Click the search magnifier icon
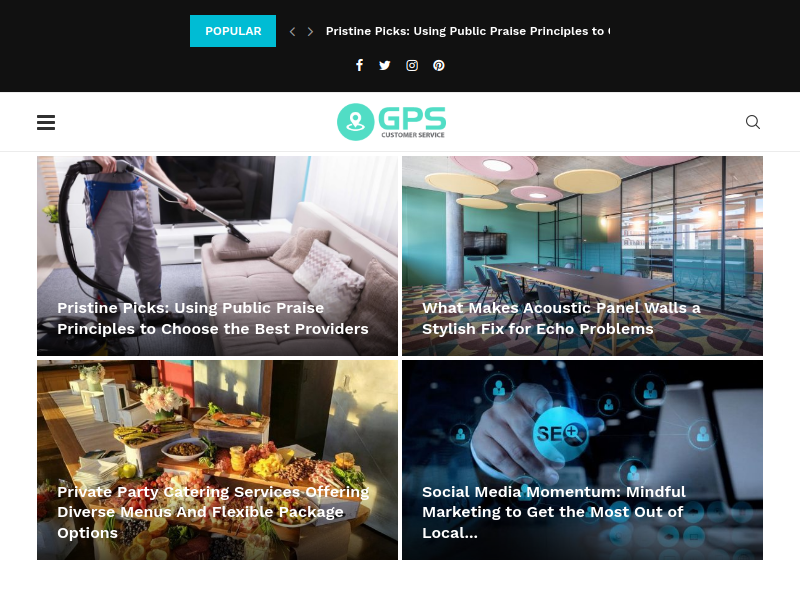800x600 pixels. pos(753,122)
